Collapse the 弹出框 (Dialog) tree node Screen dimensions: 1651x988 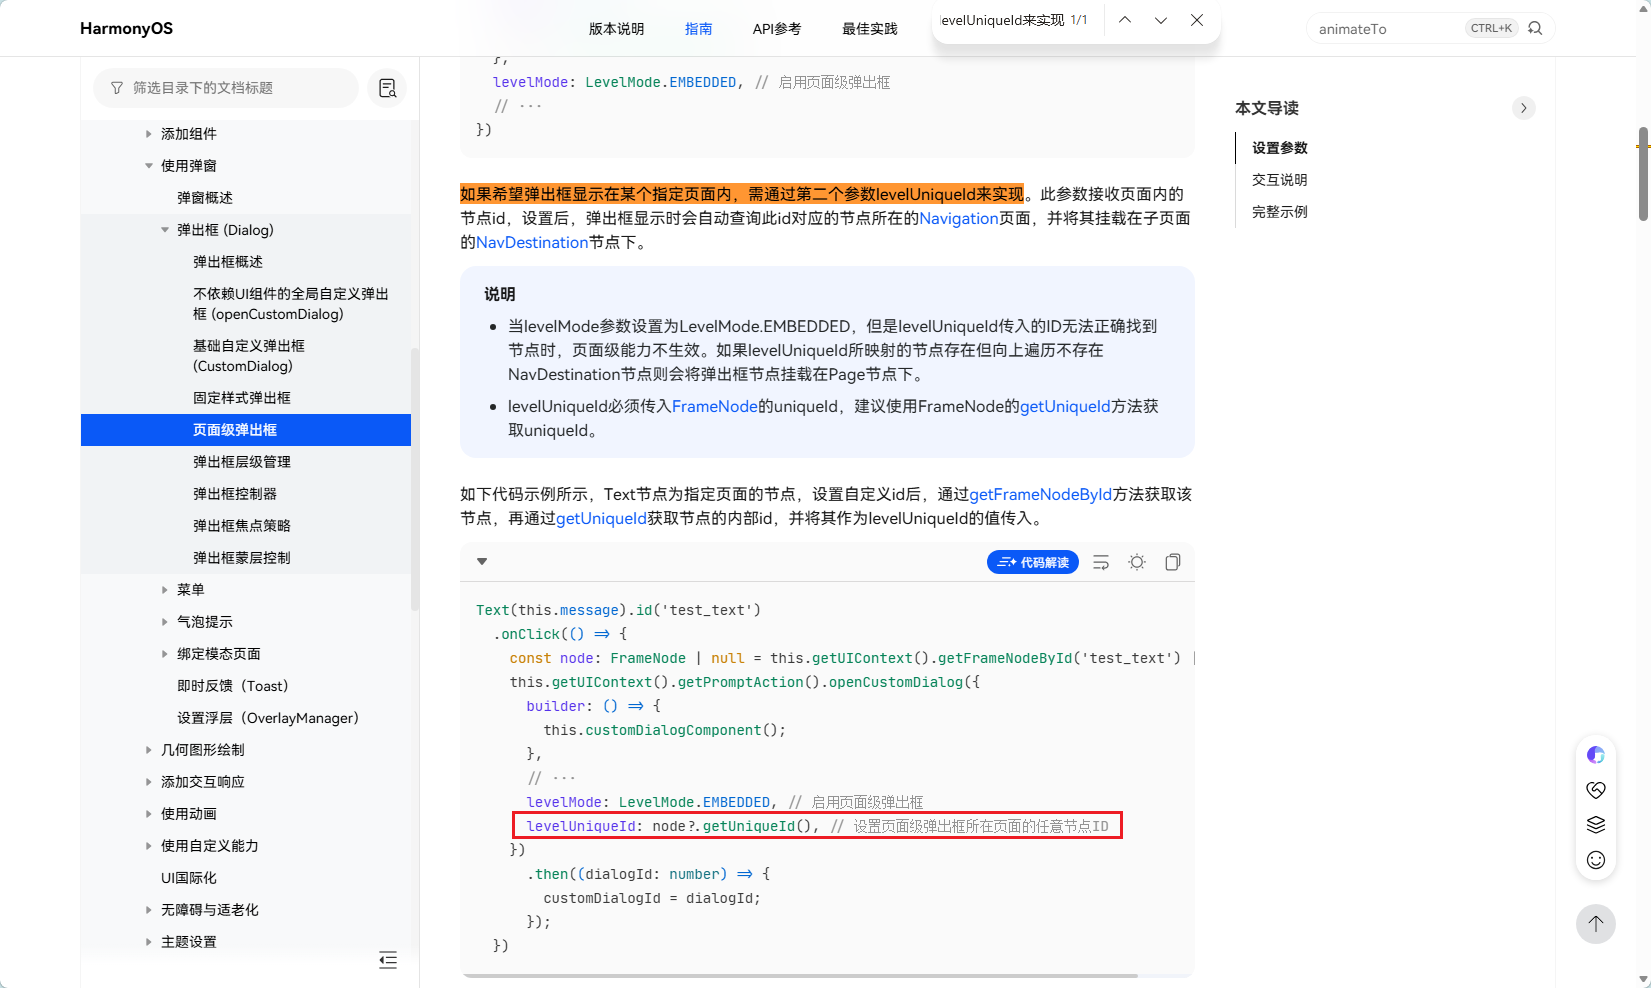(x=165, y=230)
